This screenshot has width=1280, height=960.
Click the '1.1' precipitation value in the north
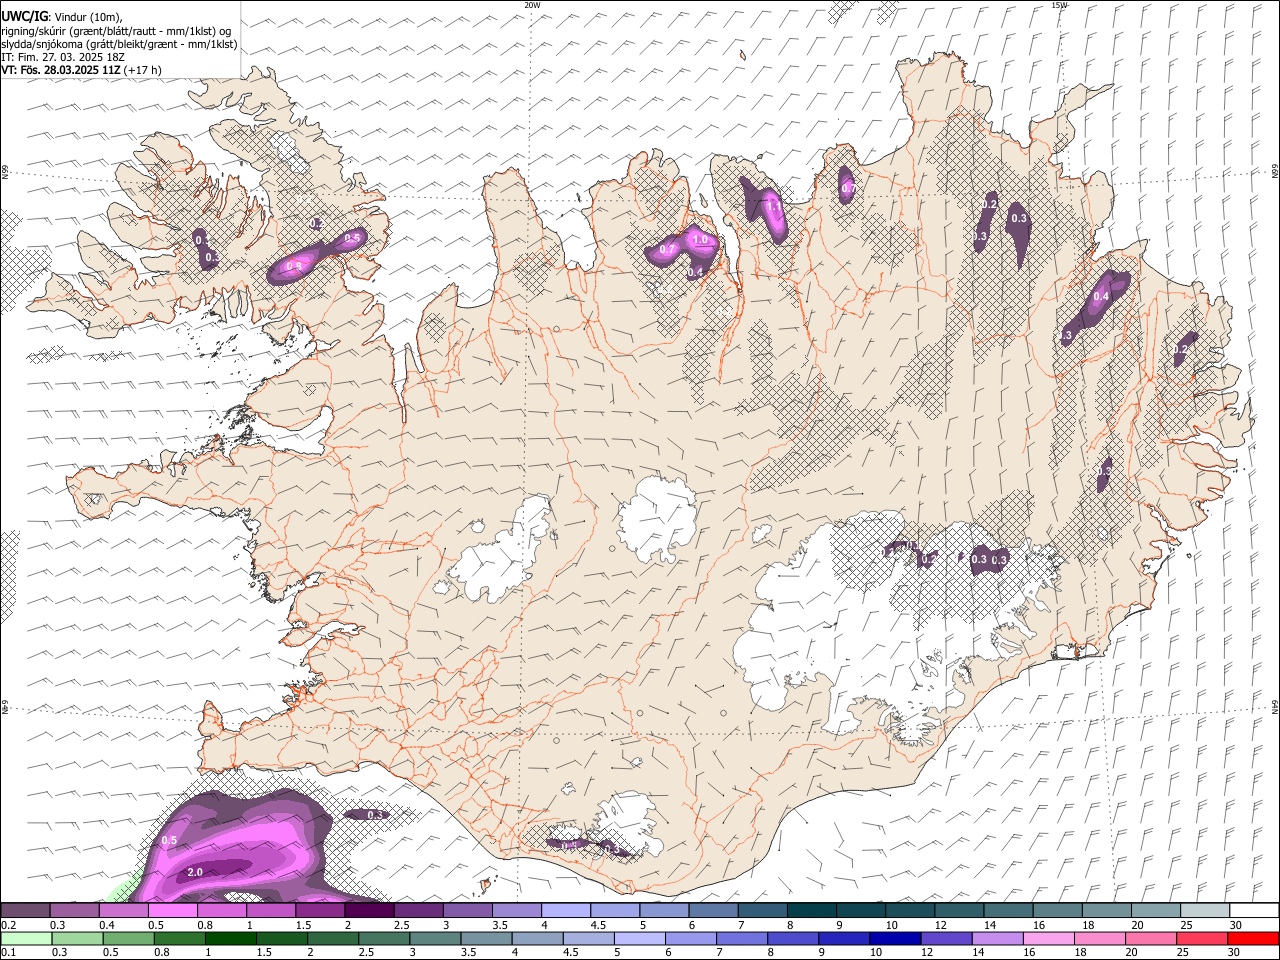coord(773,207)
